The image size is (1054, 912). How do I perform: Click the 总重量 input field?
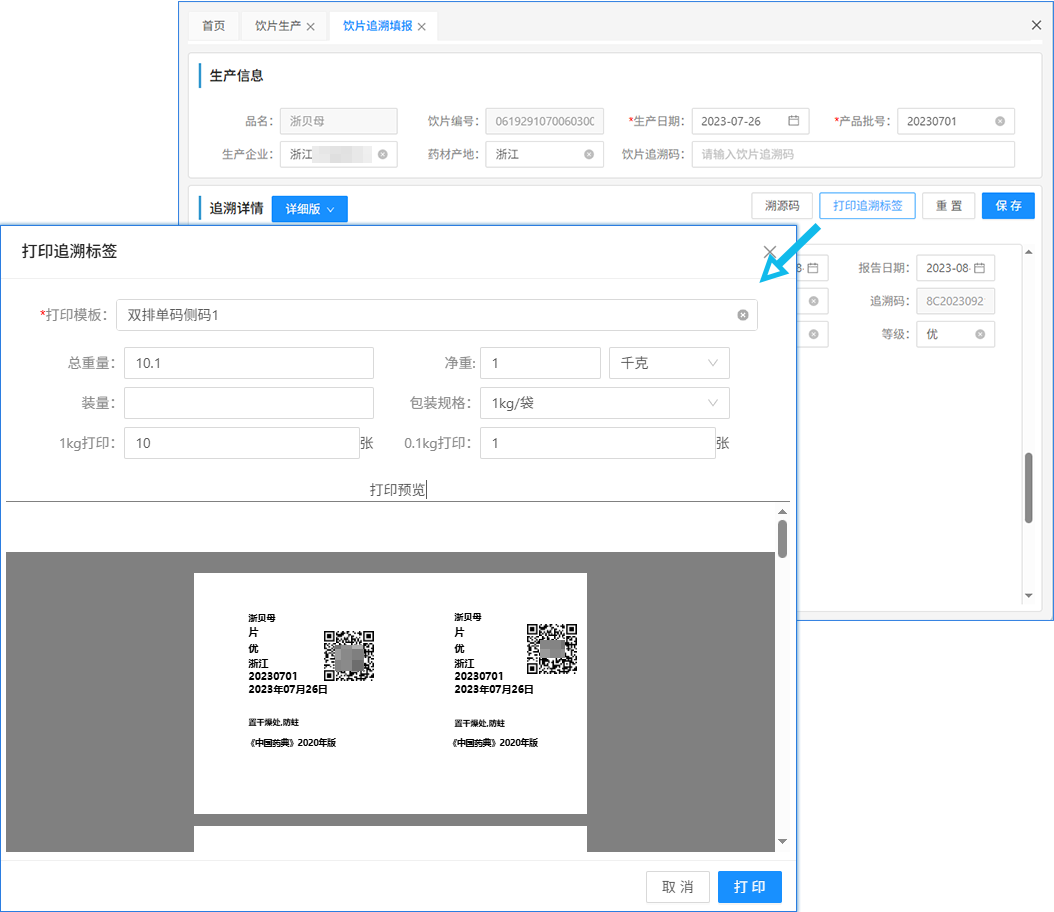coord(248,363)
